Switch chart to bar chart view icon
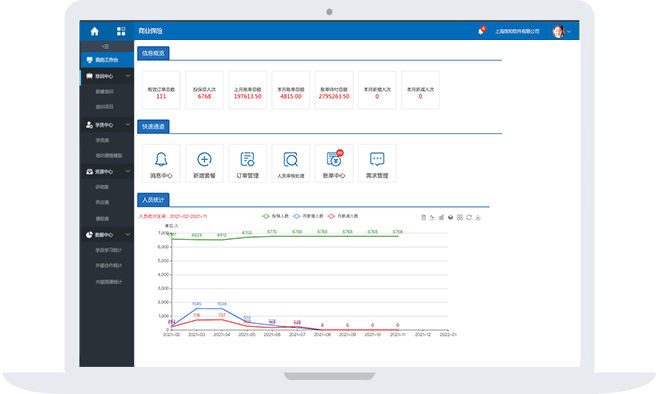Viewport: 660px width, 394px height. click(441, 217)
